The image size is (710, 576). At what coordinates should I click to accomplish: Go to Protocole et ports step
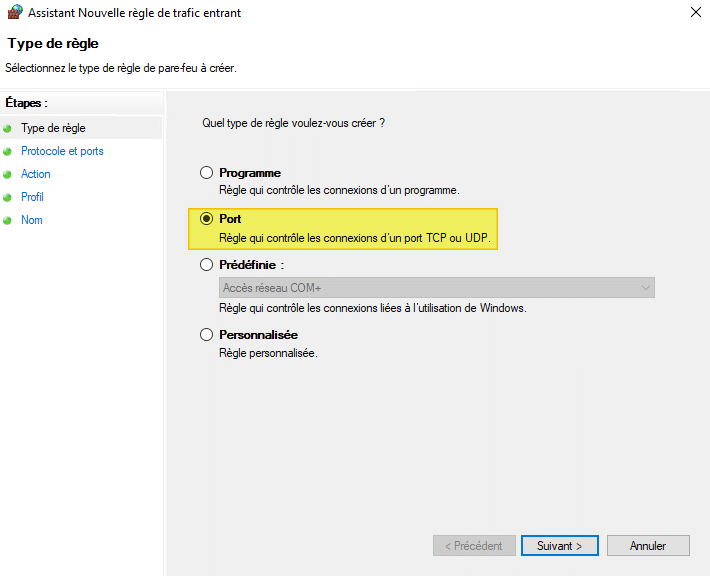pos(62,152)
